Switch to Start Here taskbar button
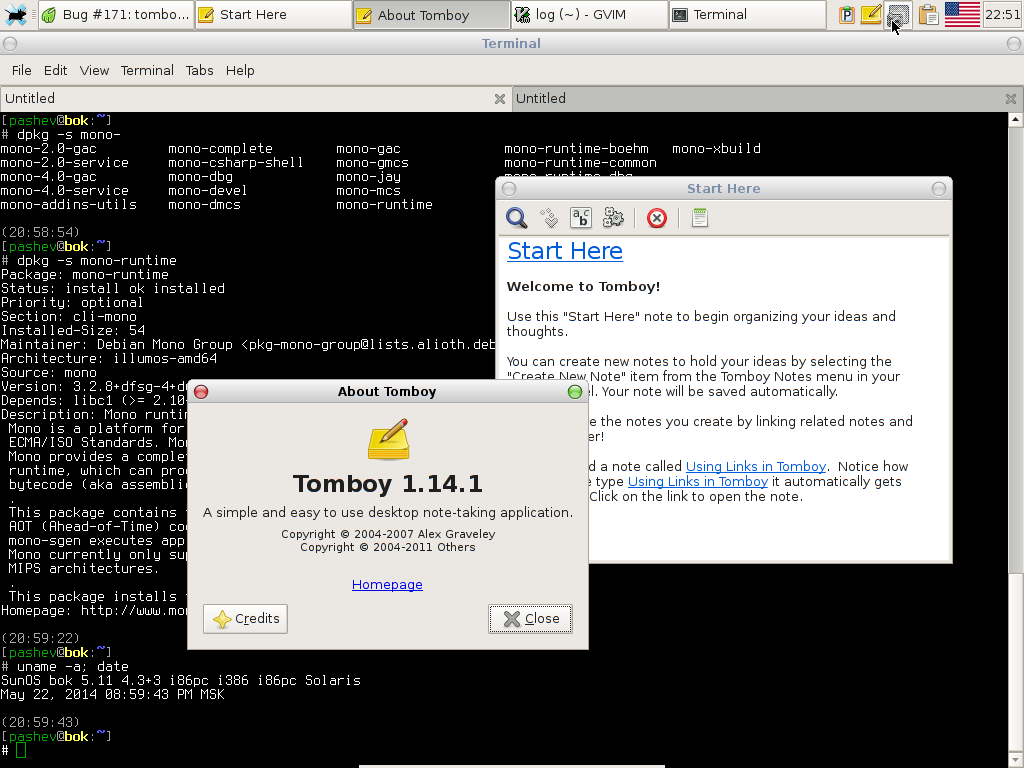This screenshot has height=768, width=1024. coord(273,14)
